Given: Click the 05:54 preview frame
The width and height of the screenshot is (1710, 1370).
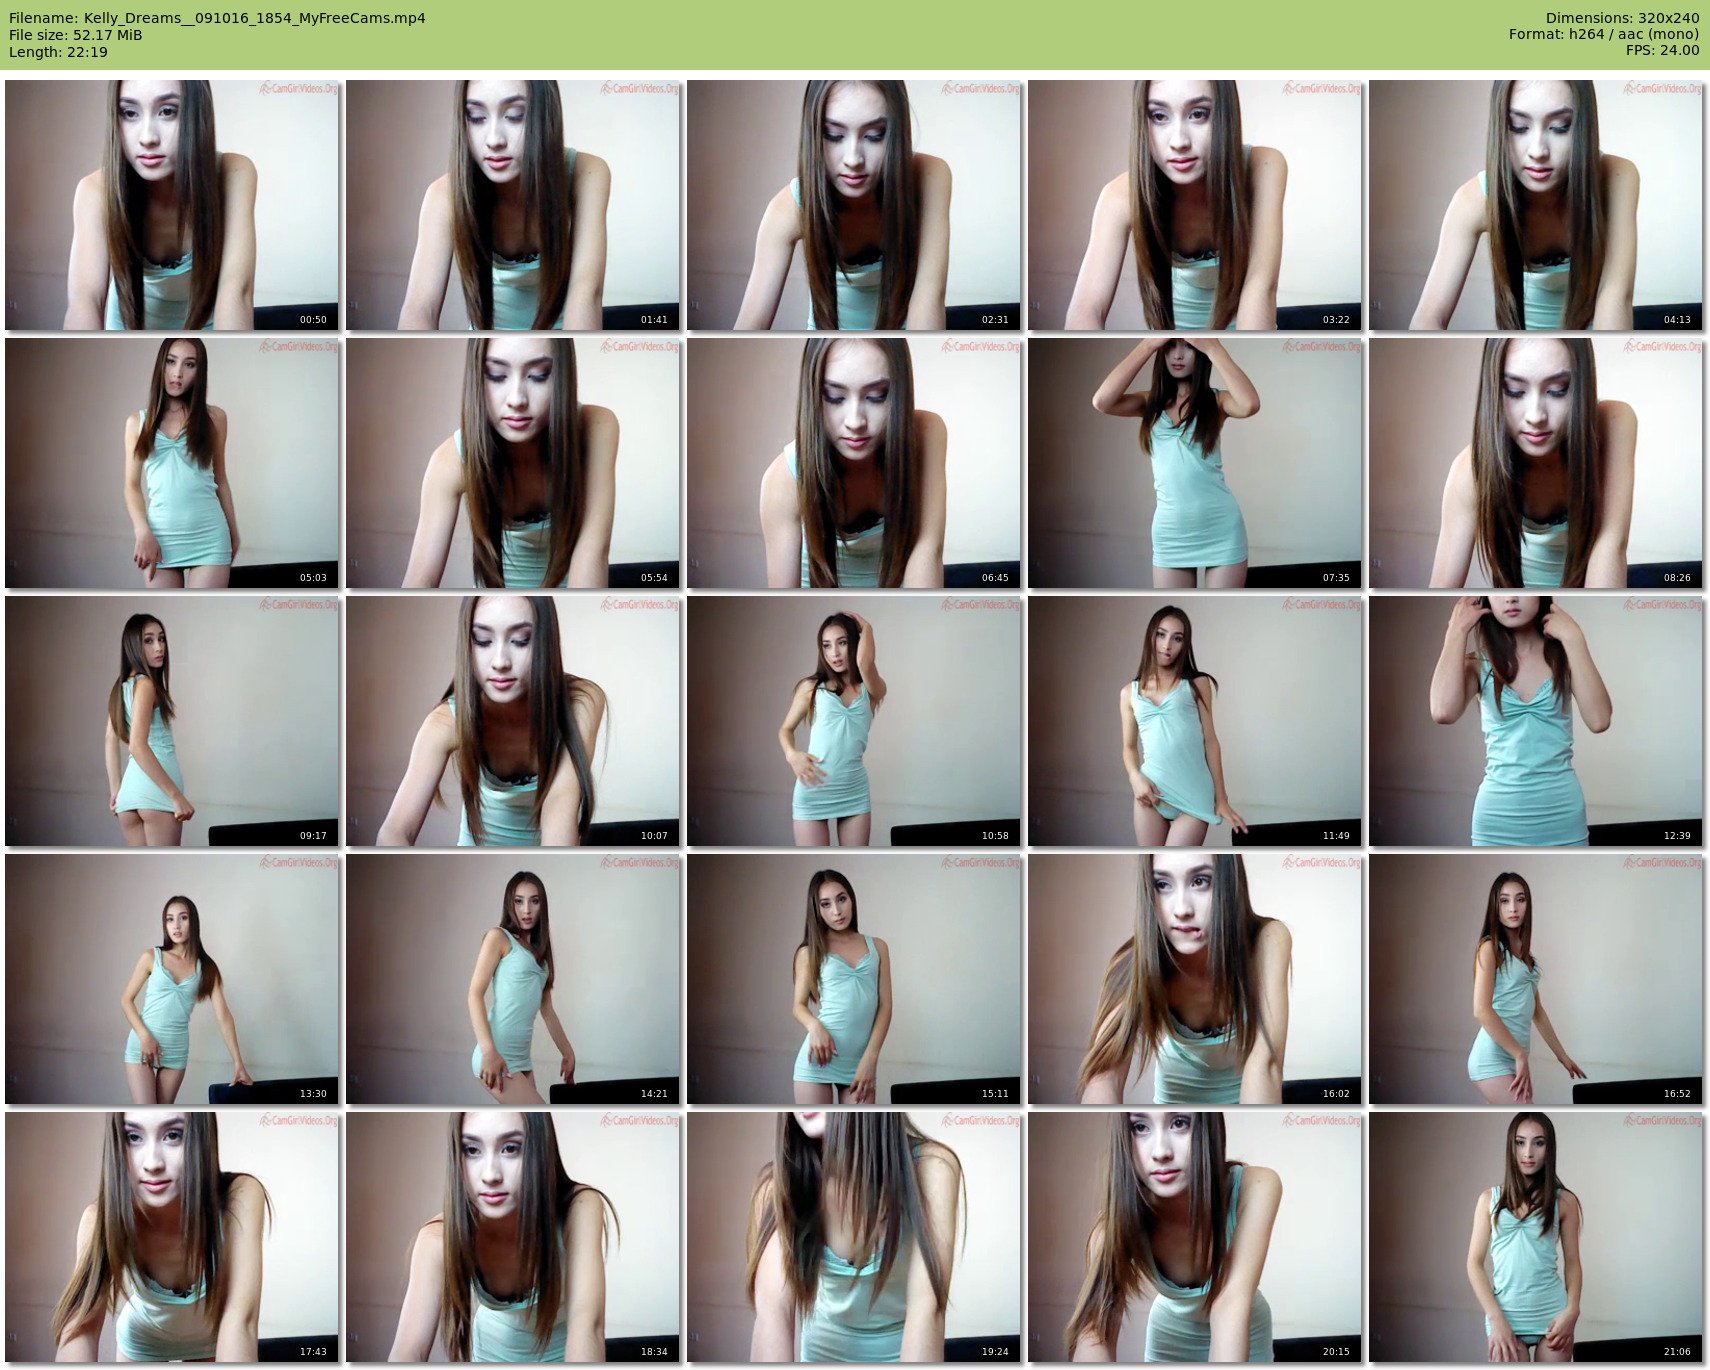Looking at the screenshot, I should pyautogui.click(x=513, y=463).
